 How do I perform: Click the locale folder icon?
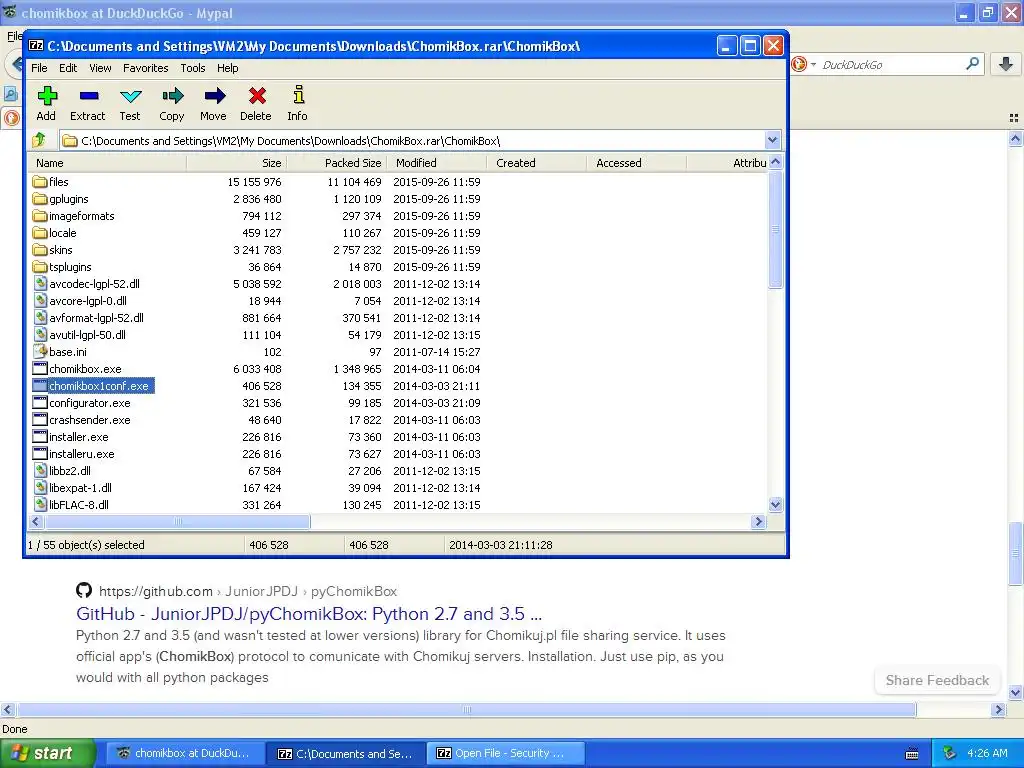pos(40,232)
